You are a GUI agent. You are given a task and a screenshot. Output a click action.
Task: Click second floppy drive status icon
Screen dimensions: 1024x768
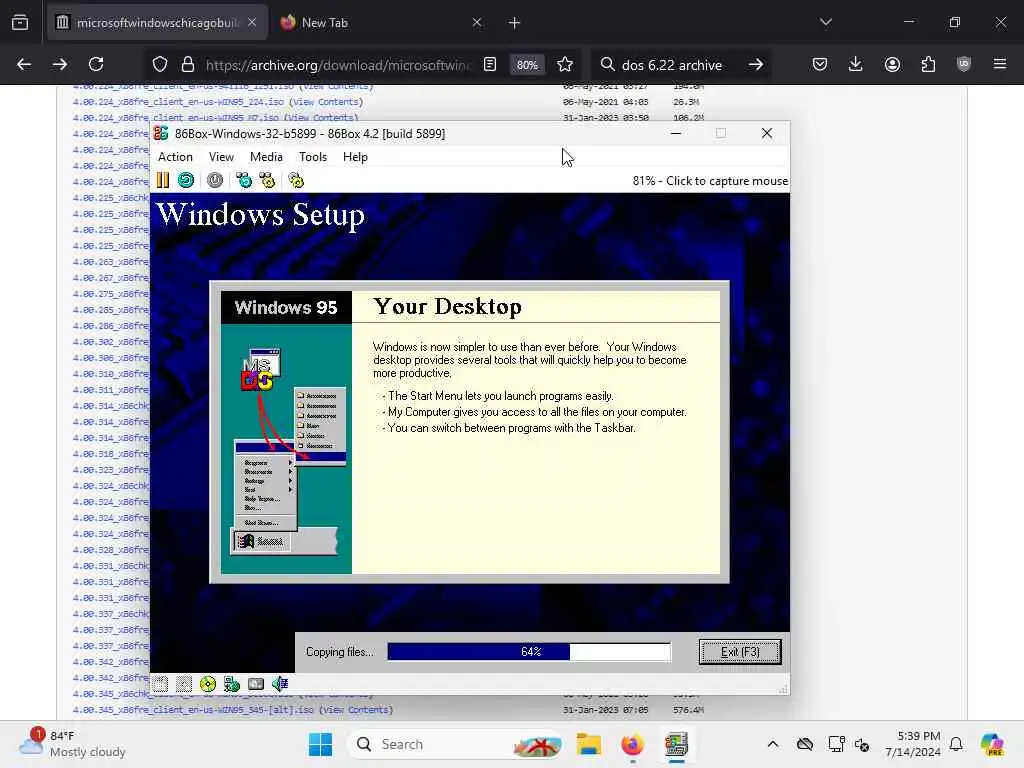[x=184, y=684]
